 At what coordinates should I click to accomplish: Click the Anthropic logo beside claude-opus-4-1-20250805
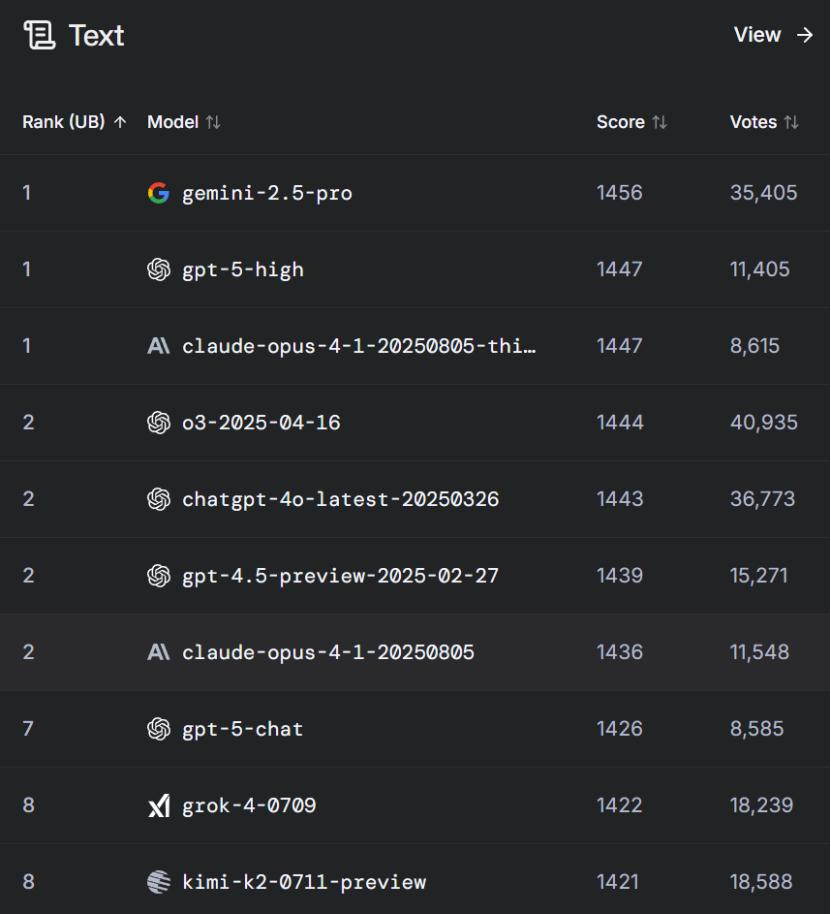click(158, 652)
